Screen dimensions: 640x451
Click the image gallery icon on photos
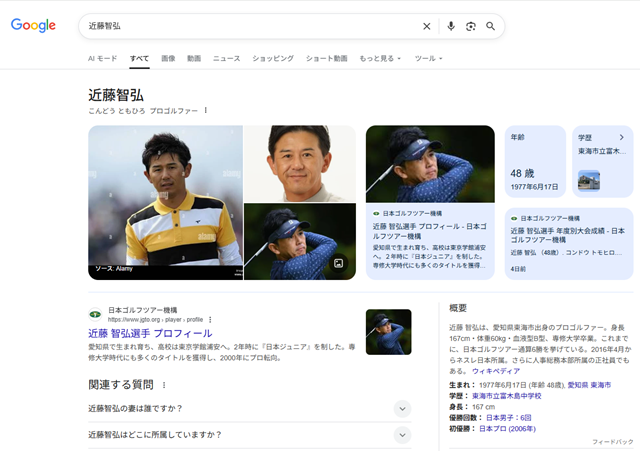339,263
